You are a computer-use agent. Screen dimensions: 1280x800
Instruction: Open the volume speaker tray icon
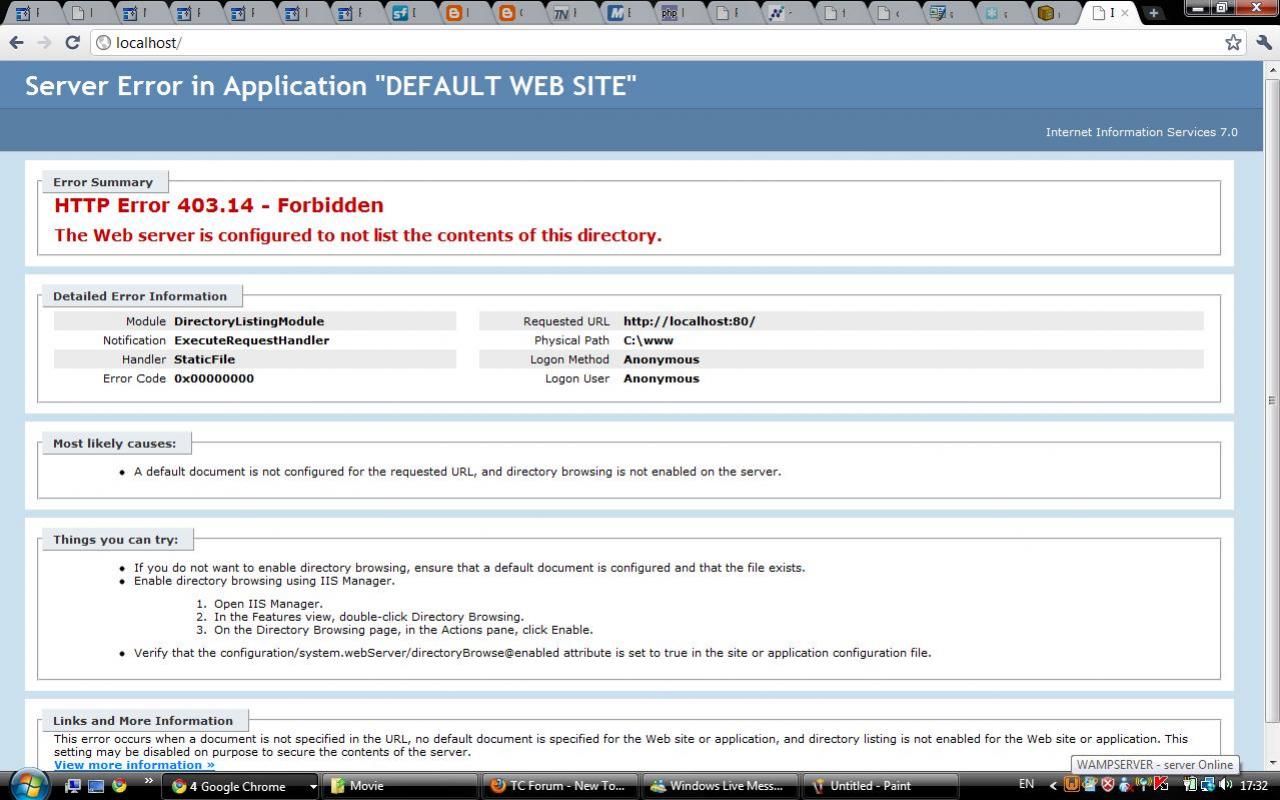point(1226,785)
